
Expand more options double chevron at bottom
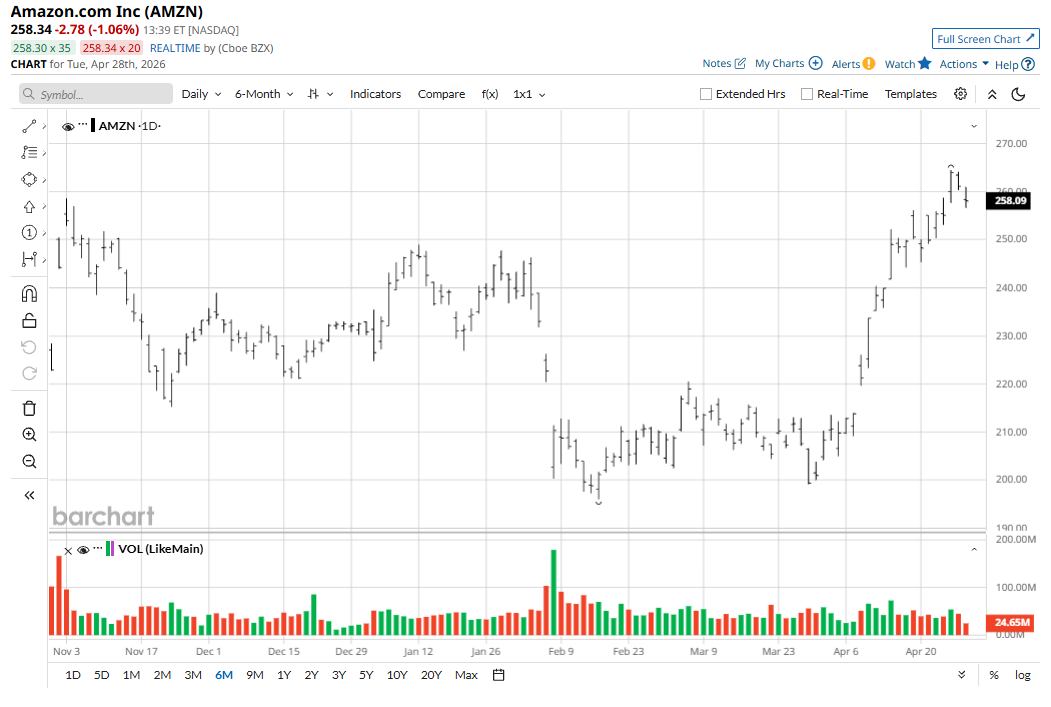962,675
